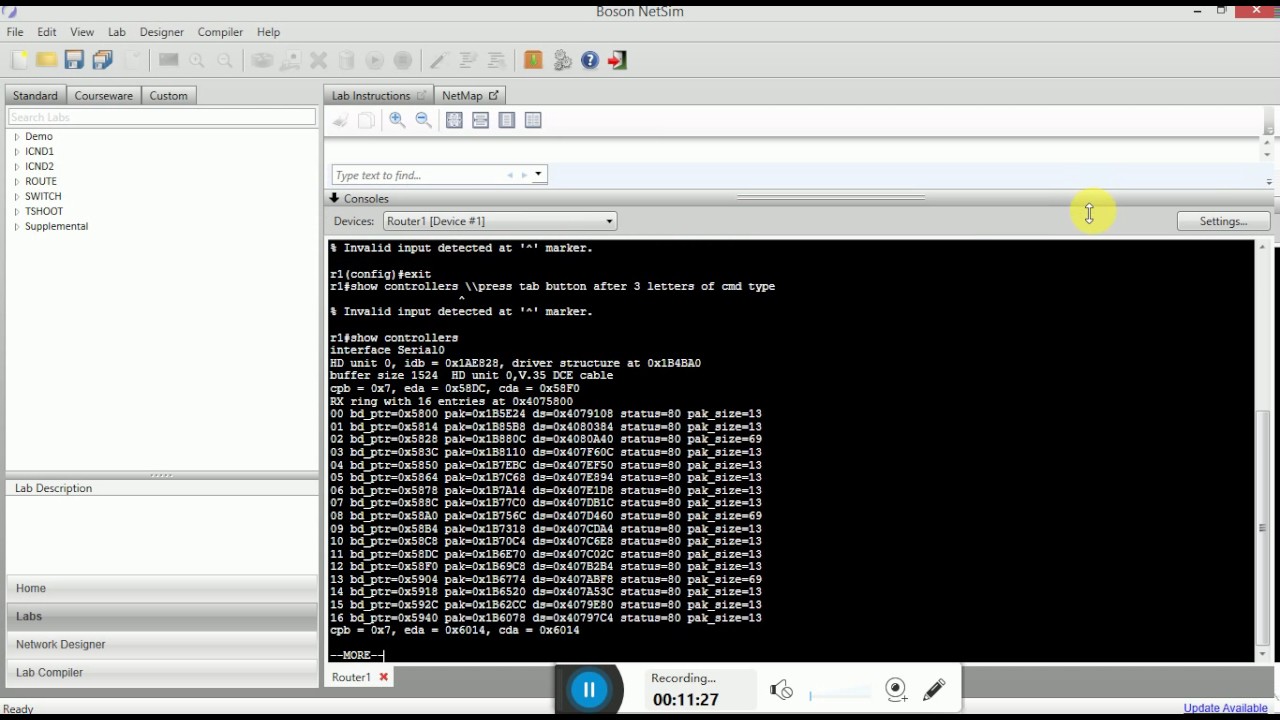Adjust the recorder volume slider
Viewport: 1280px width, 720px height.
pyautogui.click(x=840, y=693)
